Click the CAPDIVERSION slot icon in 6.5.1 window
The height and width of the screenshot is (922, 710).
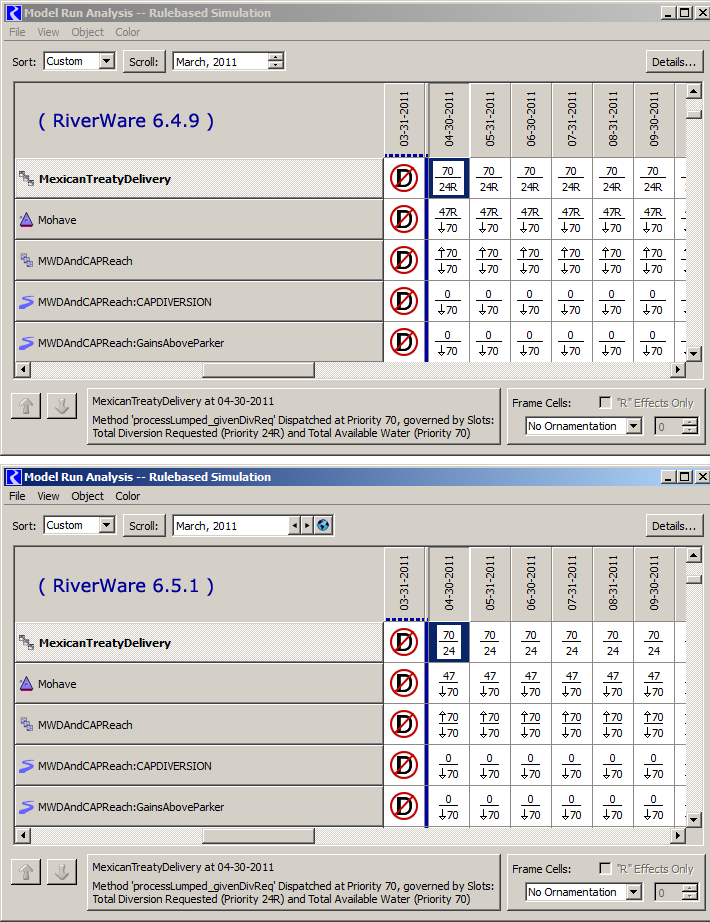coord(26,766)
